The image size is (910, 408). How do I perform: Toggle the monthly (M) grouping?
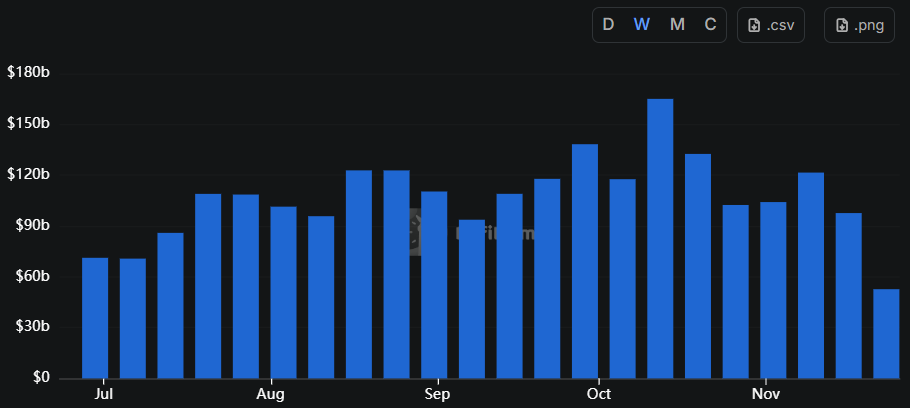pos(677,25)
